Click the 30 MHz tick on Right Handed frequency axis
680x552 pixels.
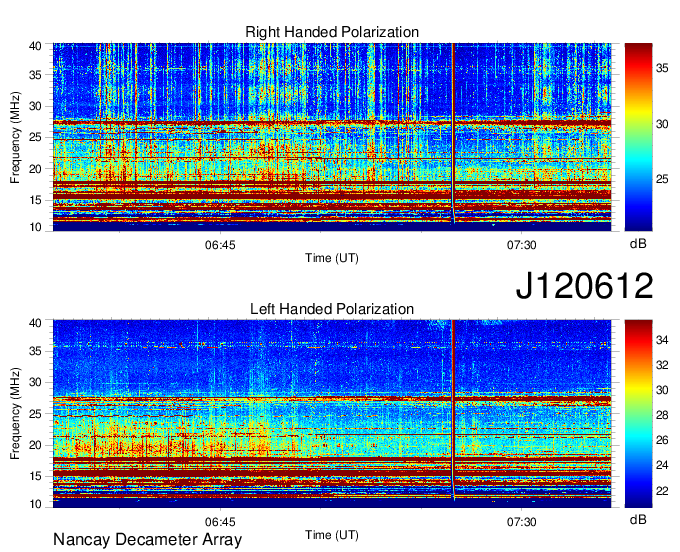36,106
